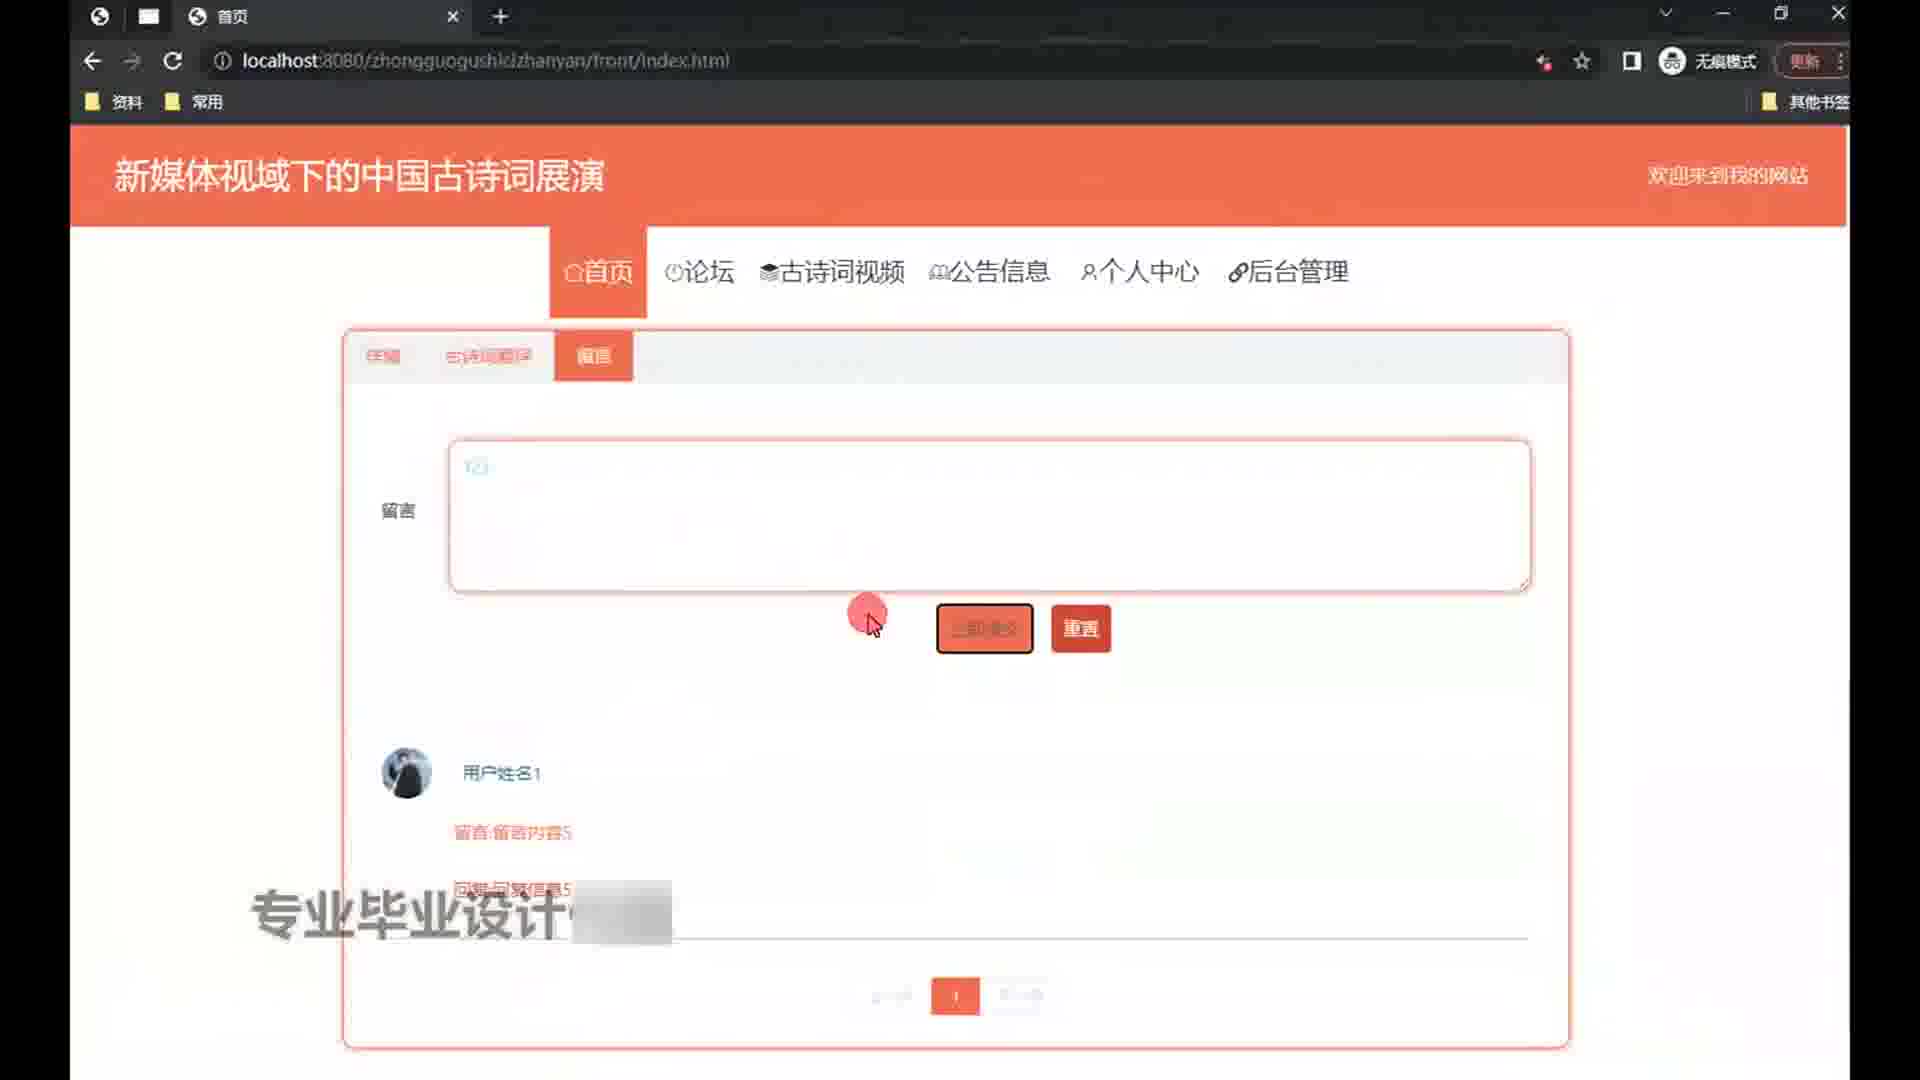Reload the page with refresh icon
The image size is (1920, 1080).
point(172,61)
